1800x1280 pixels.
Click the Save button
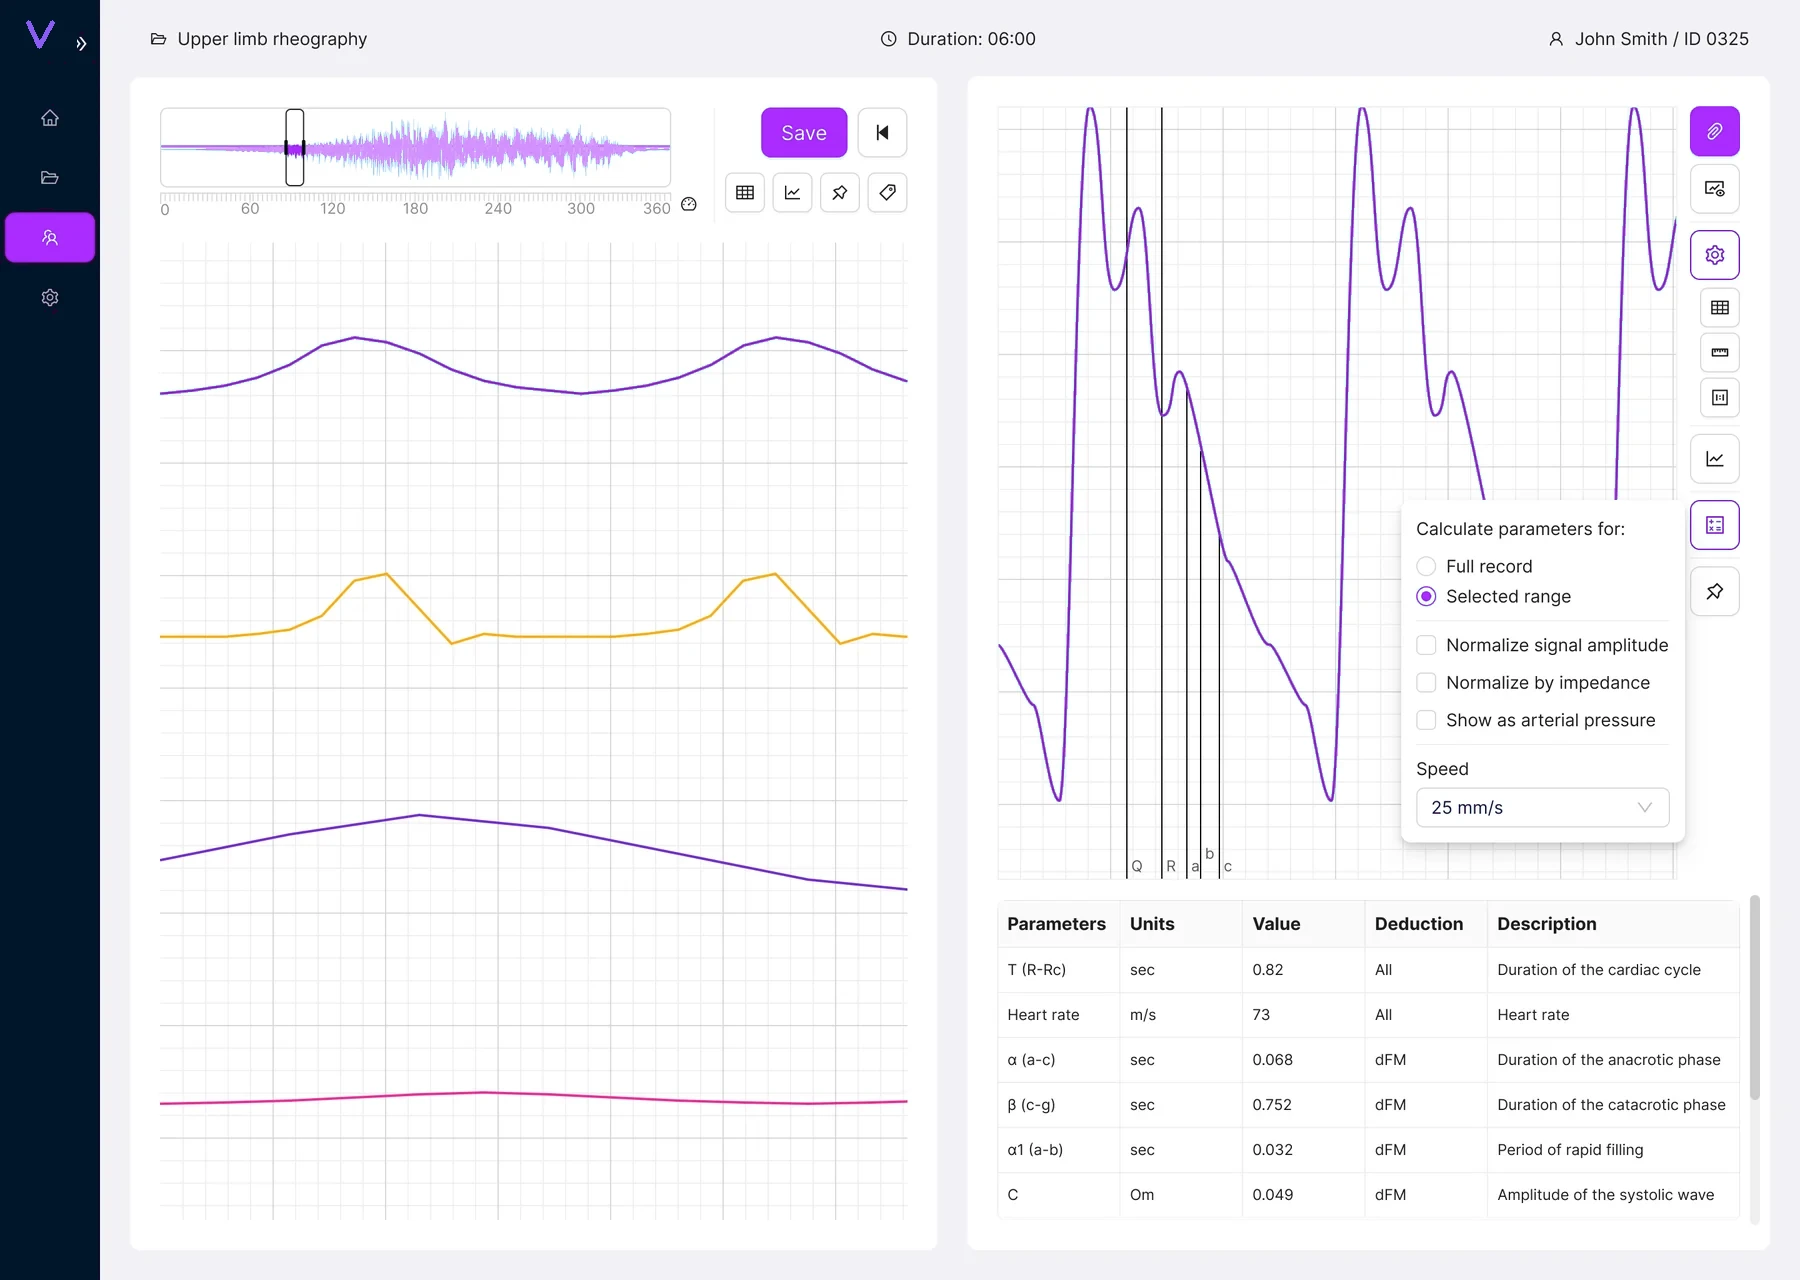pos(804,132)
